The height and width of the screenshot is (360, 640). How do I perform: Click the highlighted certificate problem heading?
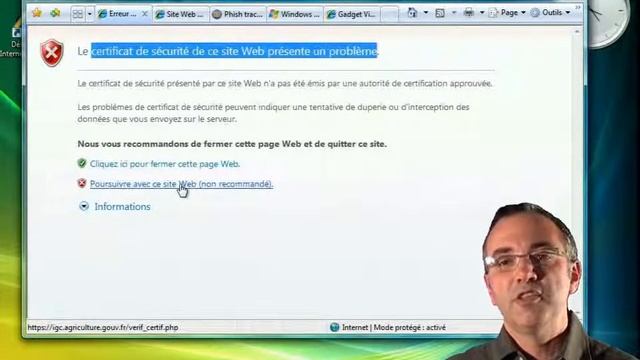click(234, 51)
